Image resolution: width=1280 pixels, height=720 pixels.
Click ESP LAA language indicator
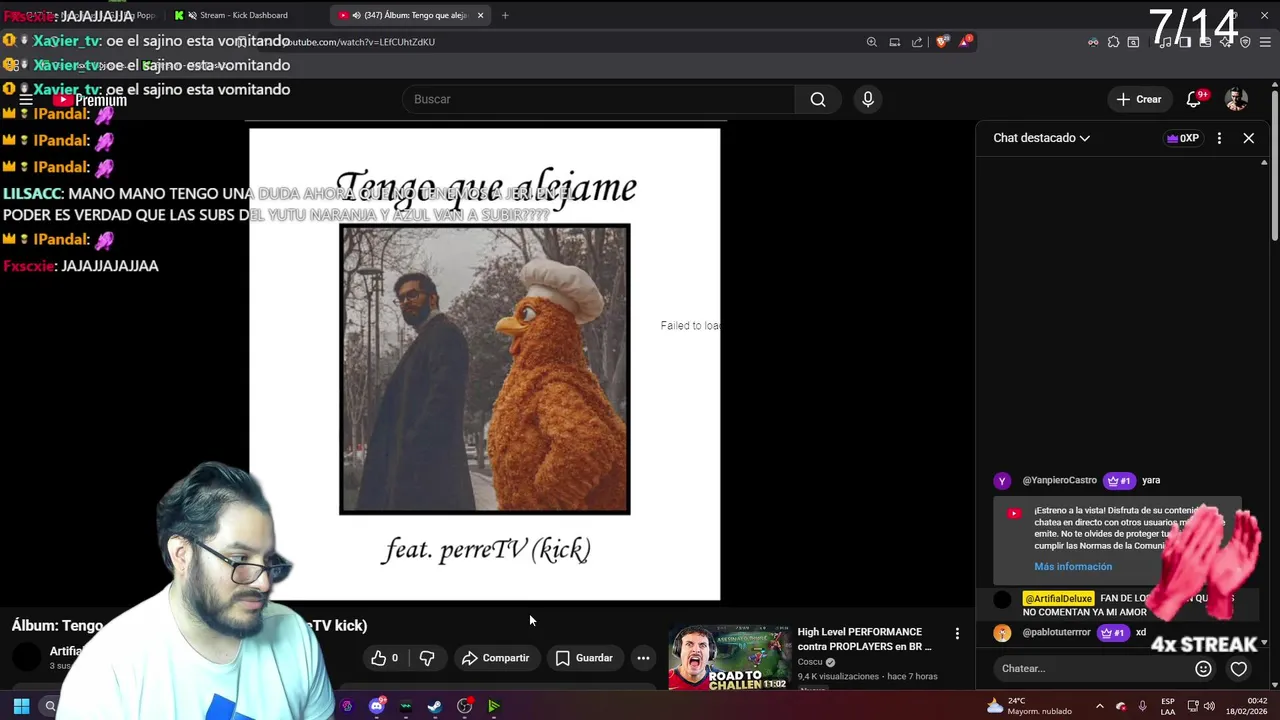[1168, 706]
